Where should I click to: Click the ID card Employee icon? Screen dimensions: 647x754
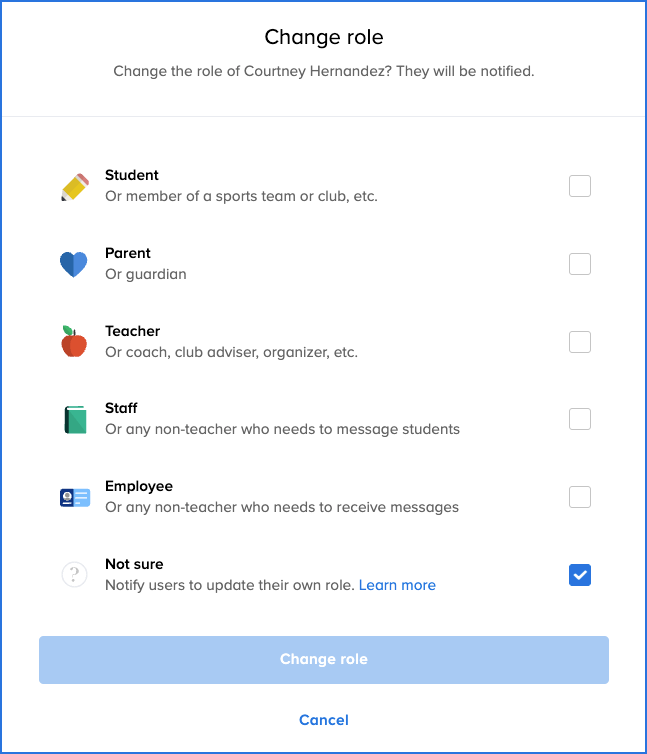pos(74,497)
